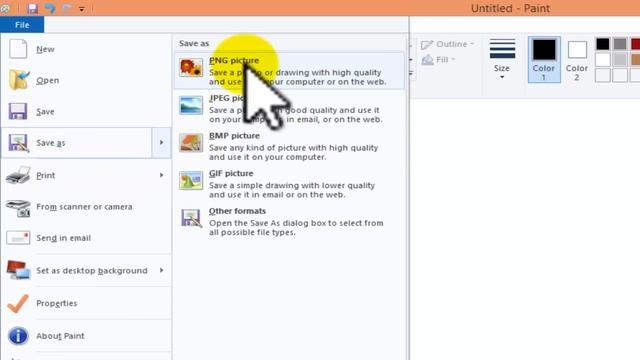The image size is (640, 360).
Task: Save as BMP picture
Action: (x=289, y=146)
